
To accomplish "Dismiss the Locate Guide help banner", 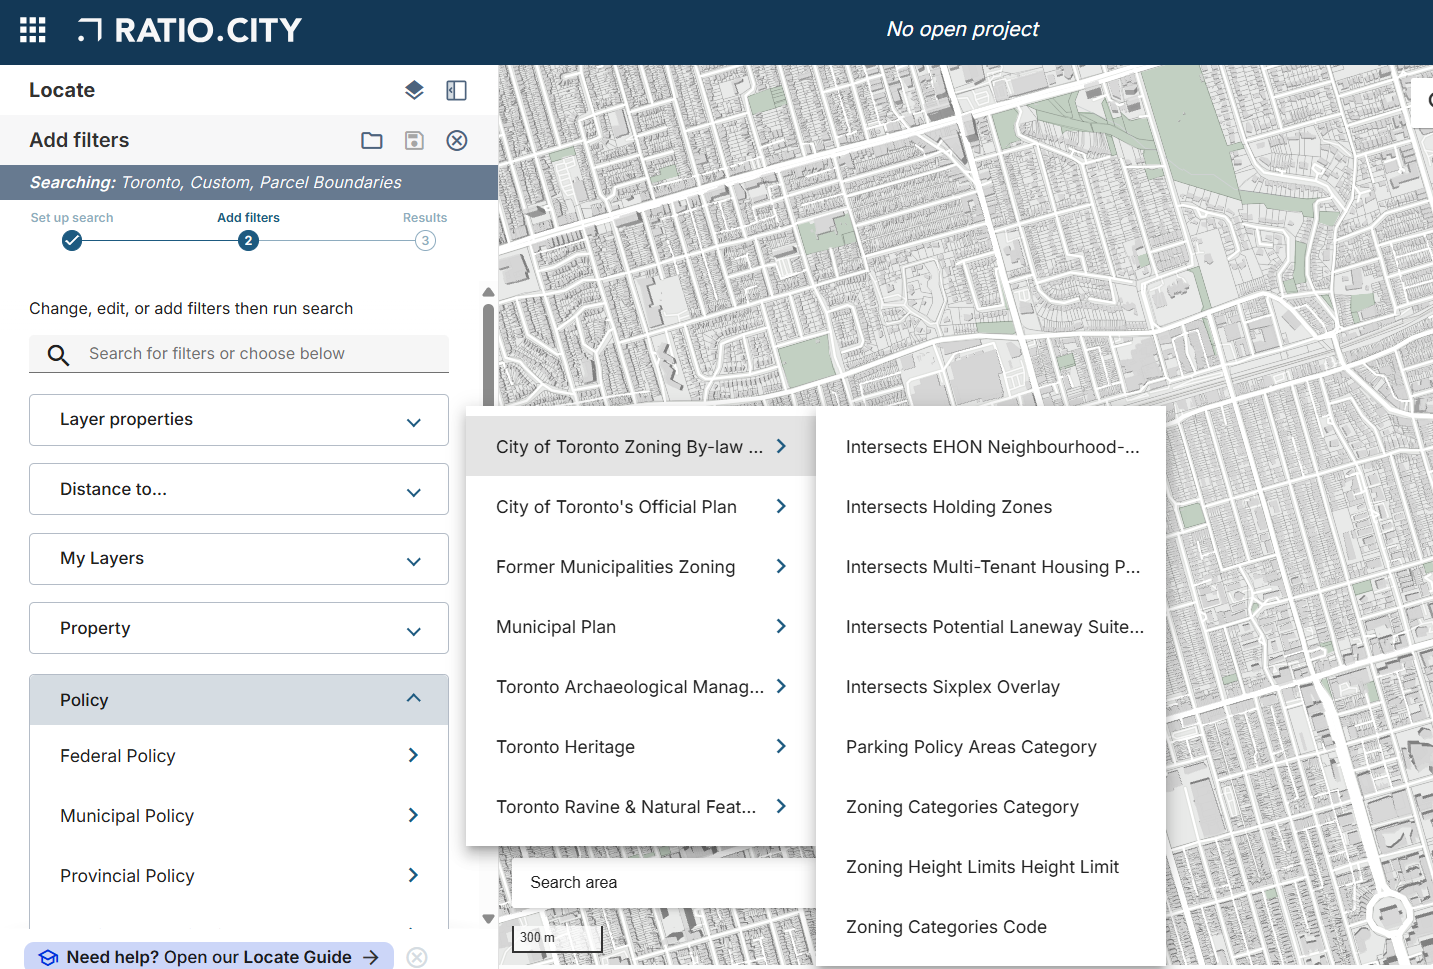I will pyautogui.click(x=417, y=957).
